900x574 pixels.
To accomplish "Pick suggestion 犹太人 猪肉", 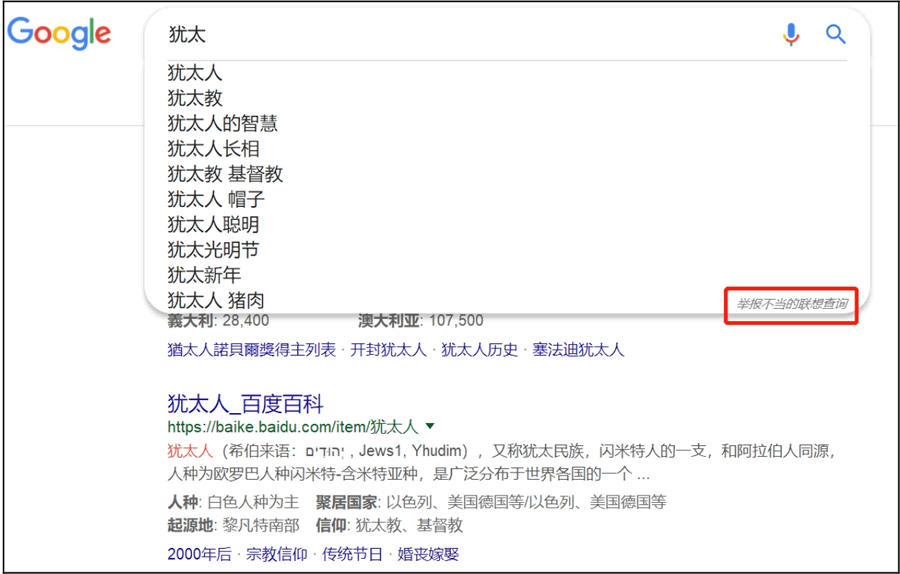I will 216,300.
